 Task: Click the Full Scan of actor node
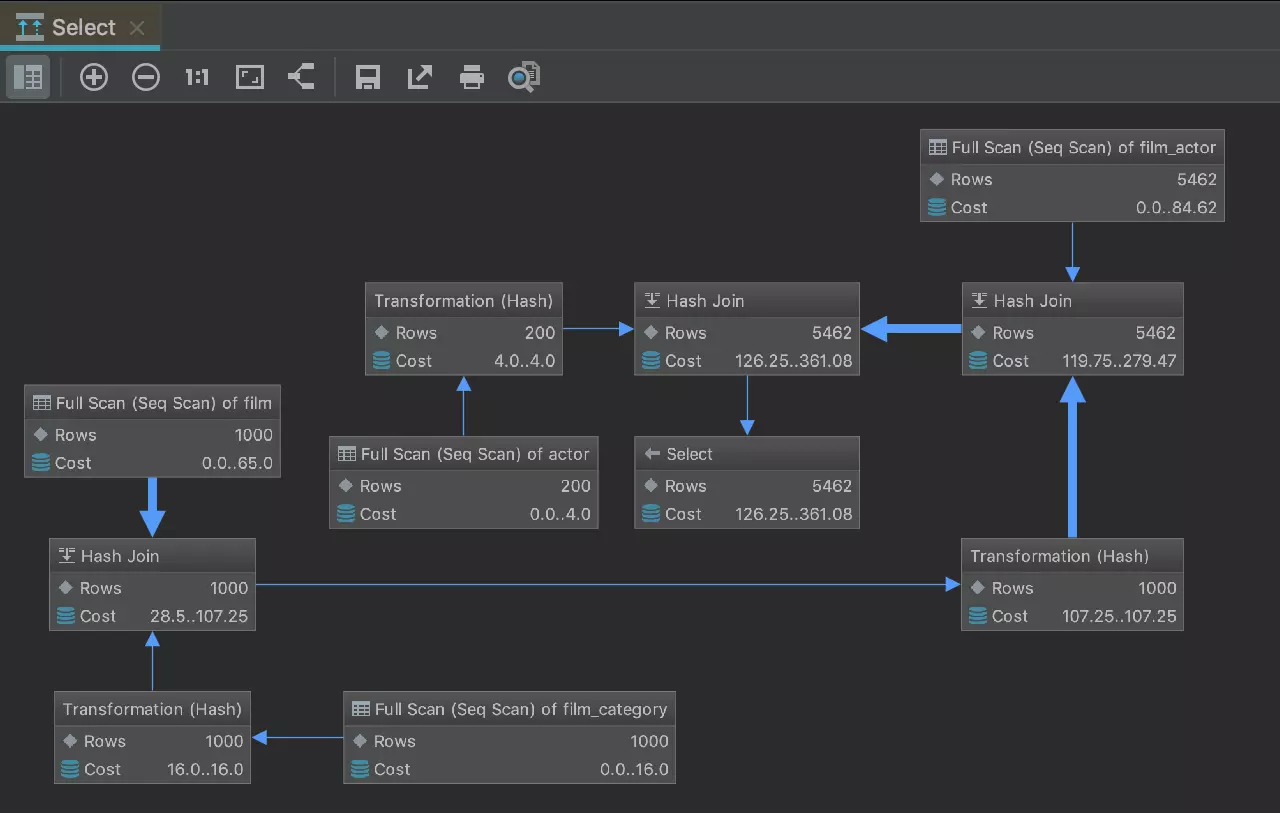pos(464,454)
